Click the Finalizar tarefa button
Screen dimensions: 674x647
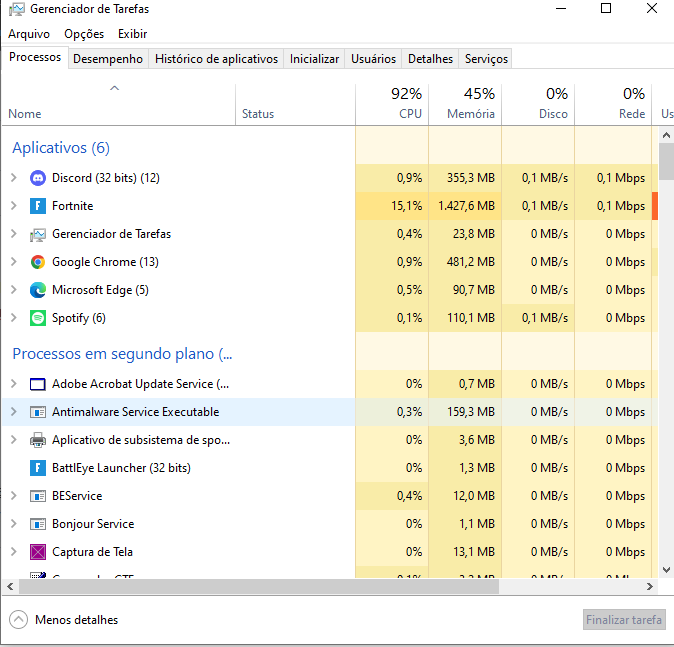click(624, 619)
